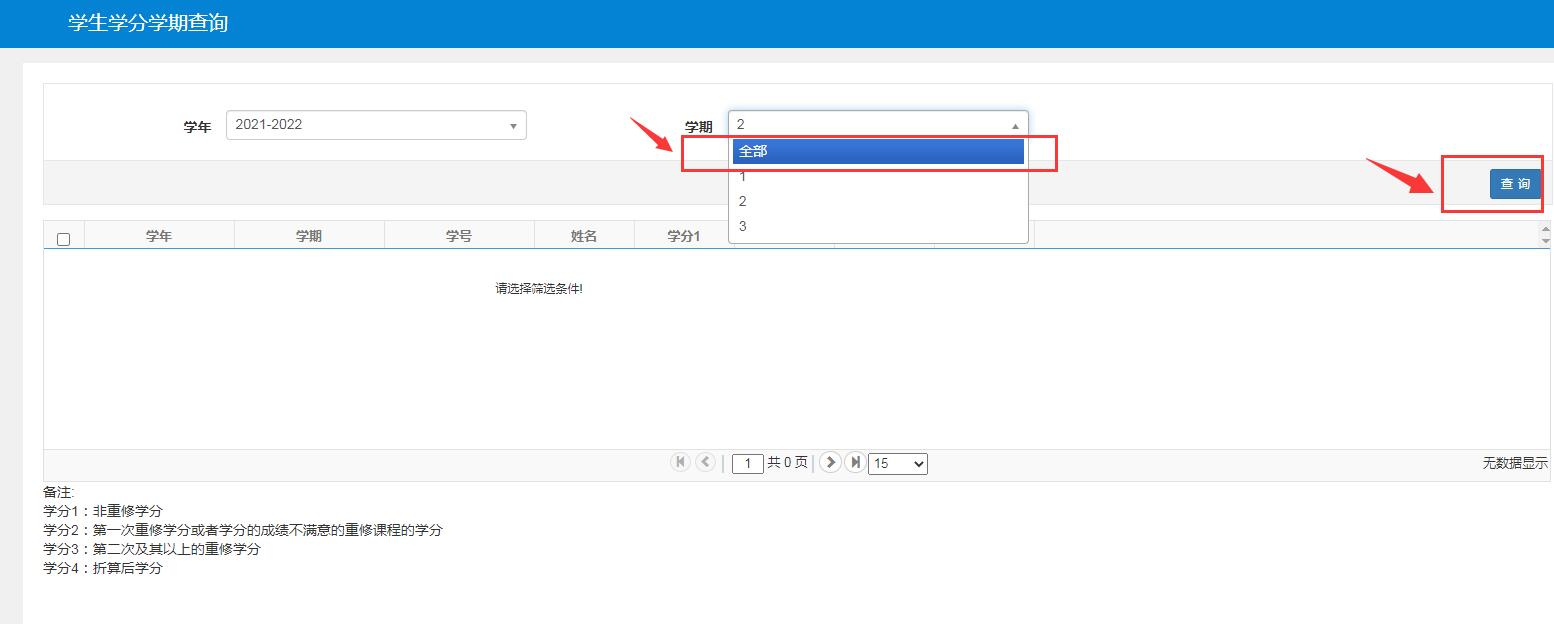
Task: Click the 查询 button
Action: click(1515, 184)
